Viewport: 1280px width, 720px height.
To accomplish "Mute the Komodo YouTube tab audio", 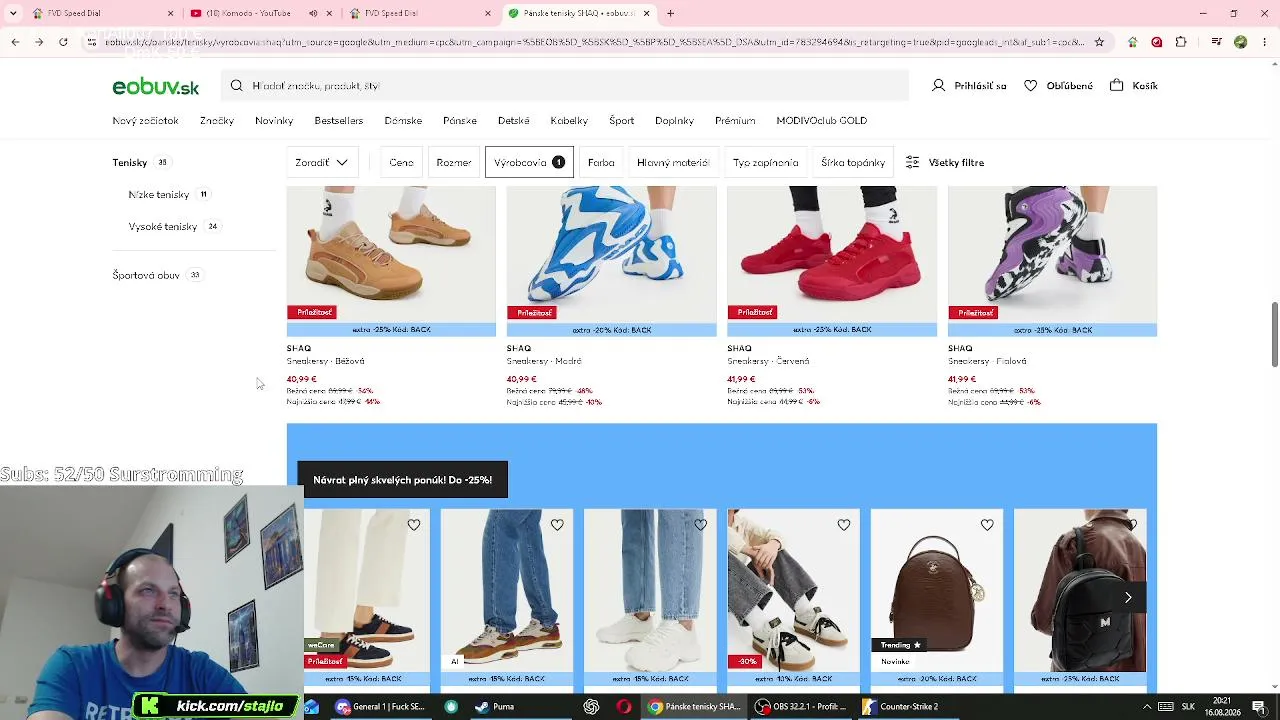I will click(313, 14).
